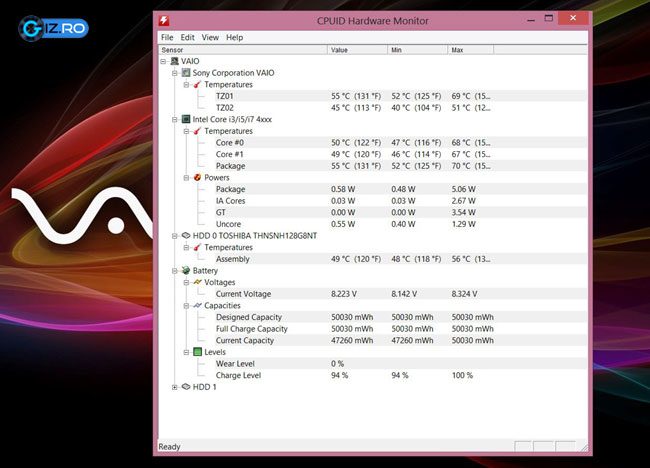The height and width of the screenshot is (468, 650).
Task: Collapse Temperatures under Sony Corporation VAIO
Action: (x=187, y=85)
